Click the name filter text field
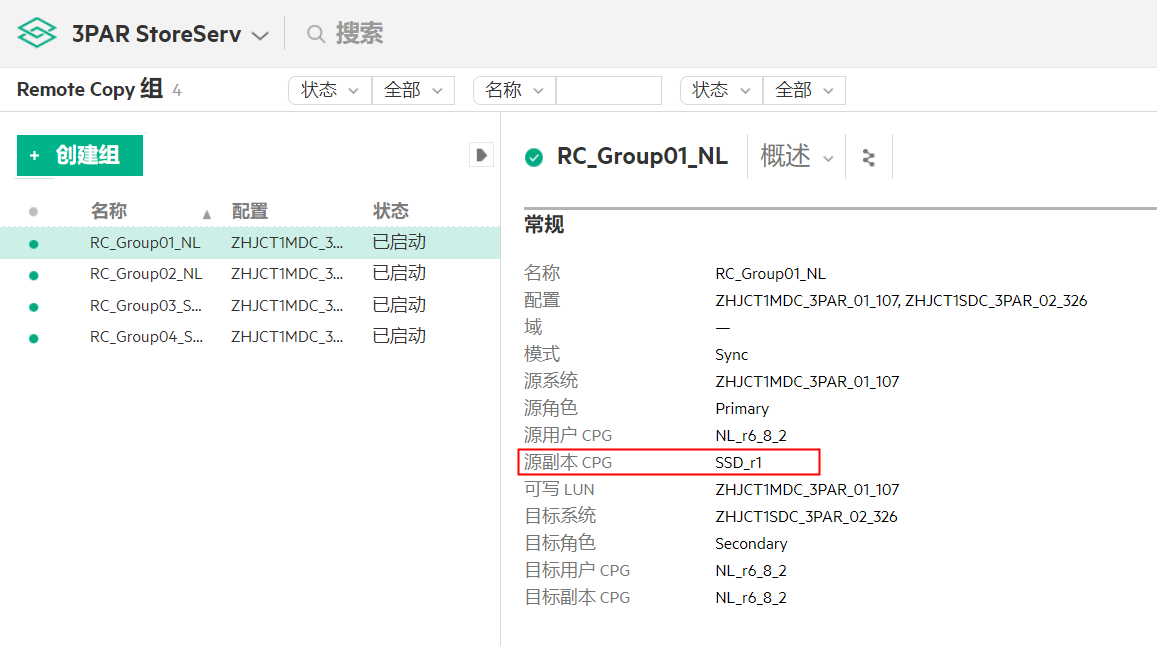The width and height of the screenshot is (1157, 646). click(609, 90)
